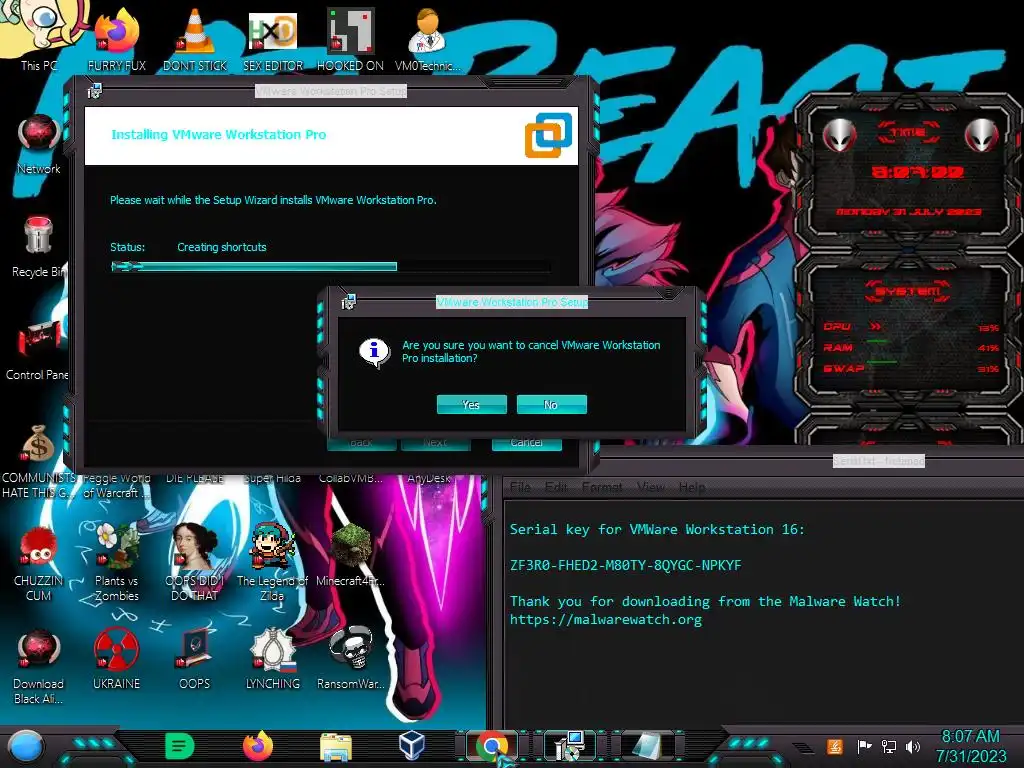Open the Format menu in Notepad
Screen dimensions: 1024x768
[601, 487]
